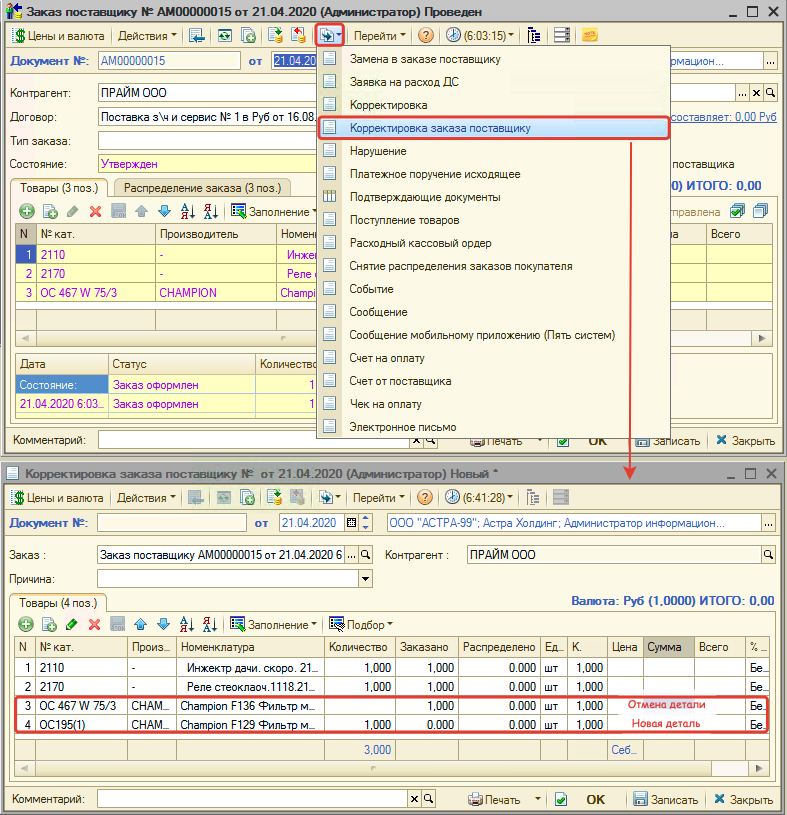This screenshot has width=787, height=815.
Task: Click copy row icon in bottom table toolbar
Action: (49, 624)
